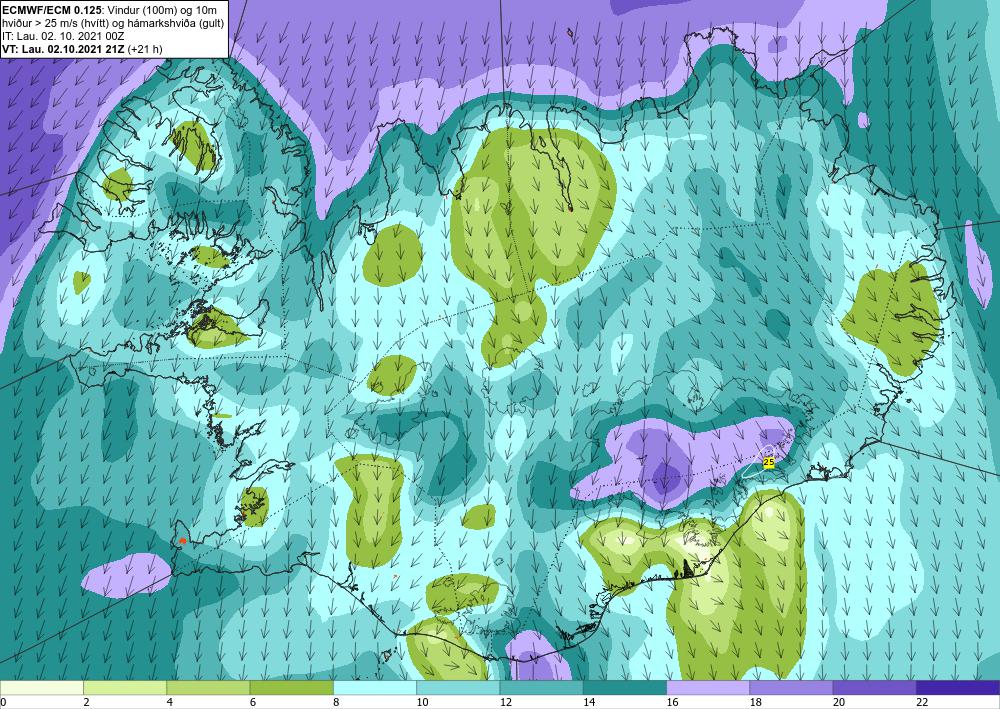The image size is (1000, 709).
Task: Click the yellow '25' max gust marker
Action: (x=768, y=462)
